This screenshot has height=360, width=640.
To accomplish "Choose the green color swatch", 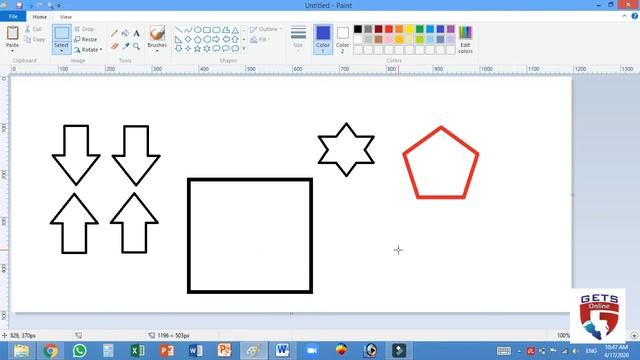I will [x=420, y=29].
